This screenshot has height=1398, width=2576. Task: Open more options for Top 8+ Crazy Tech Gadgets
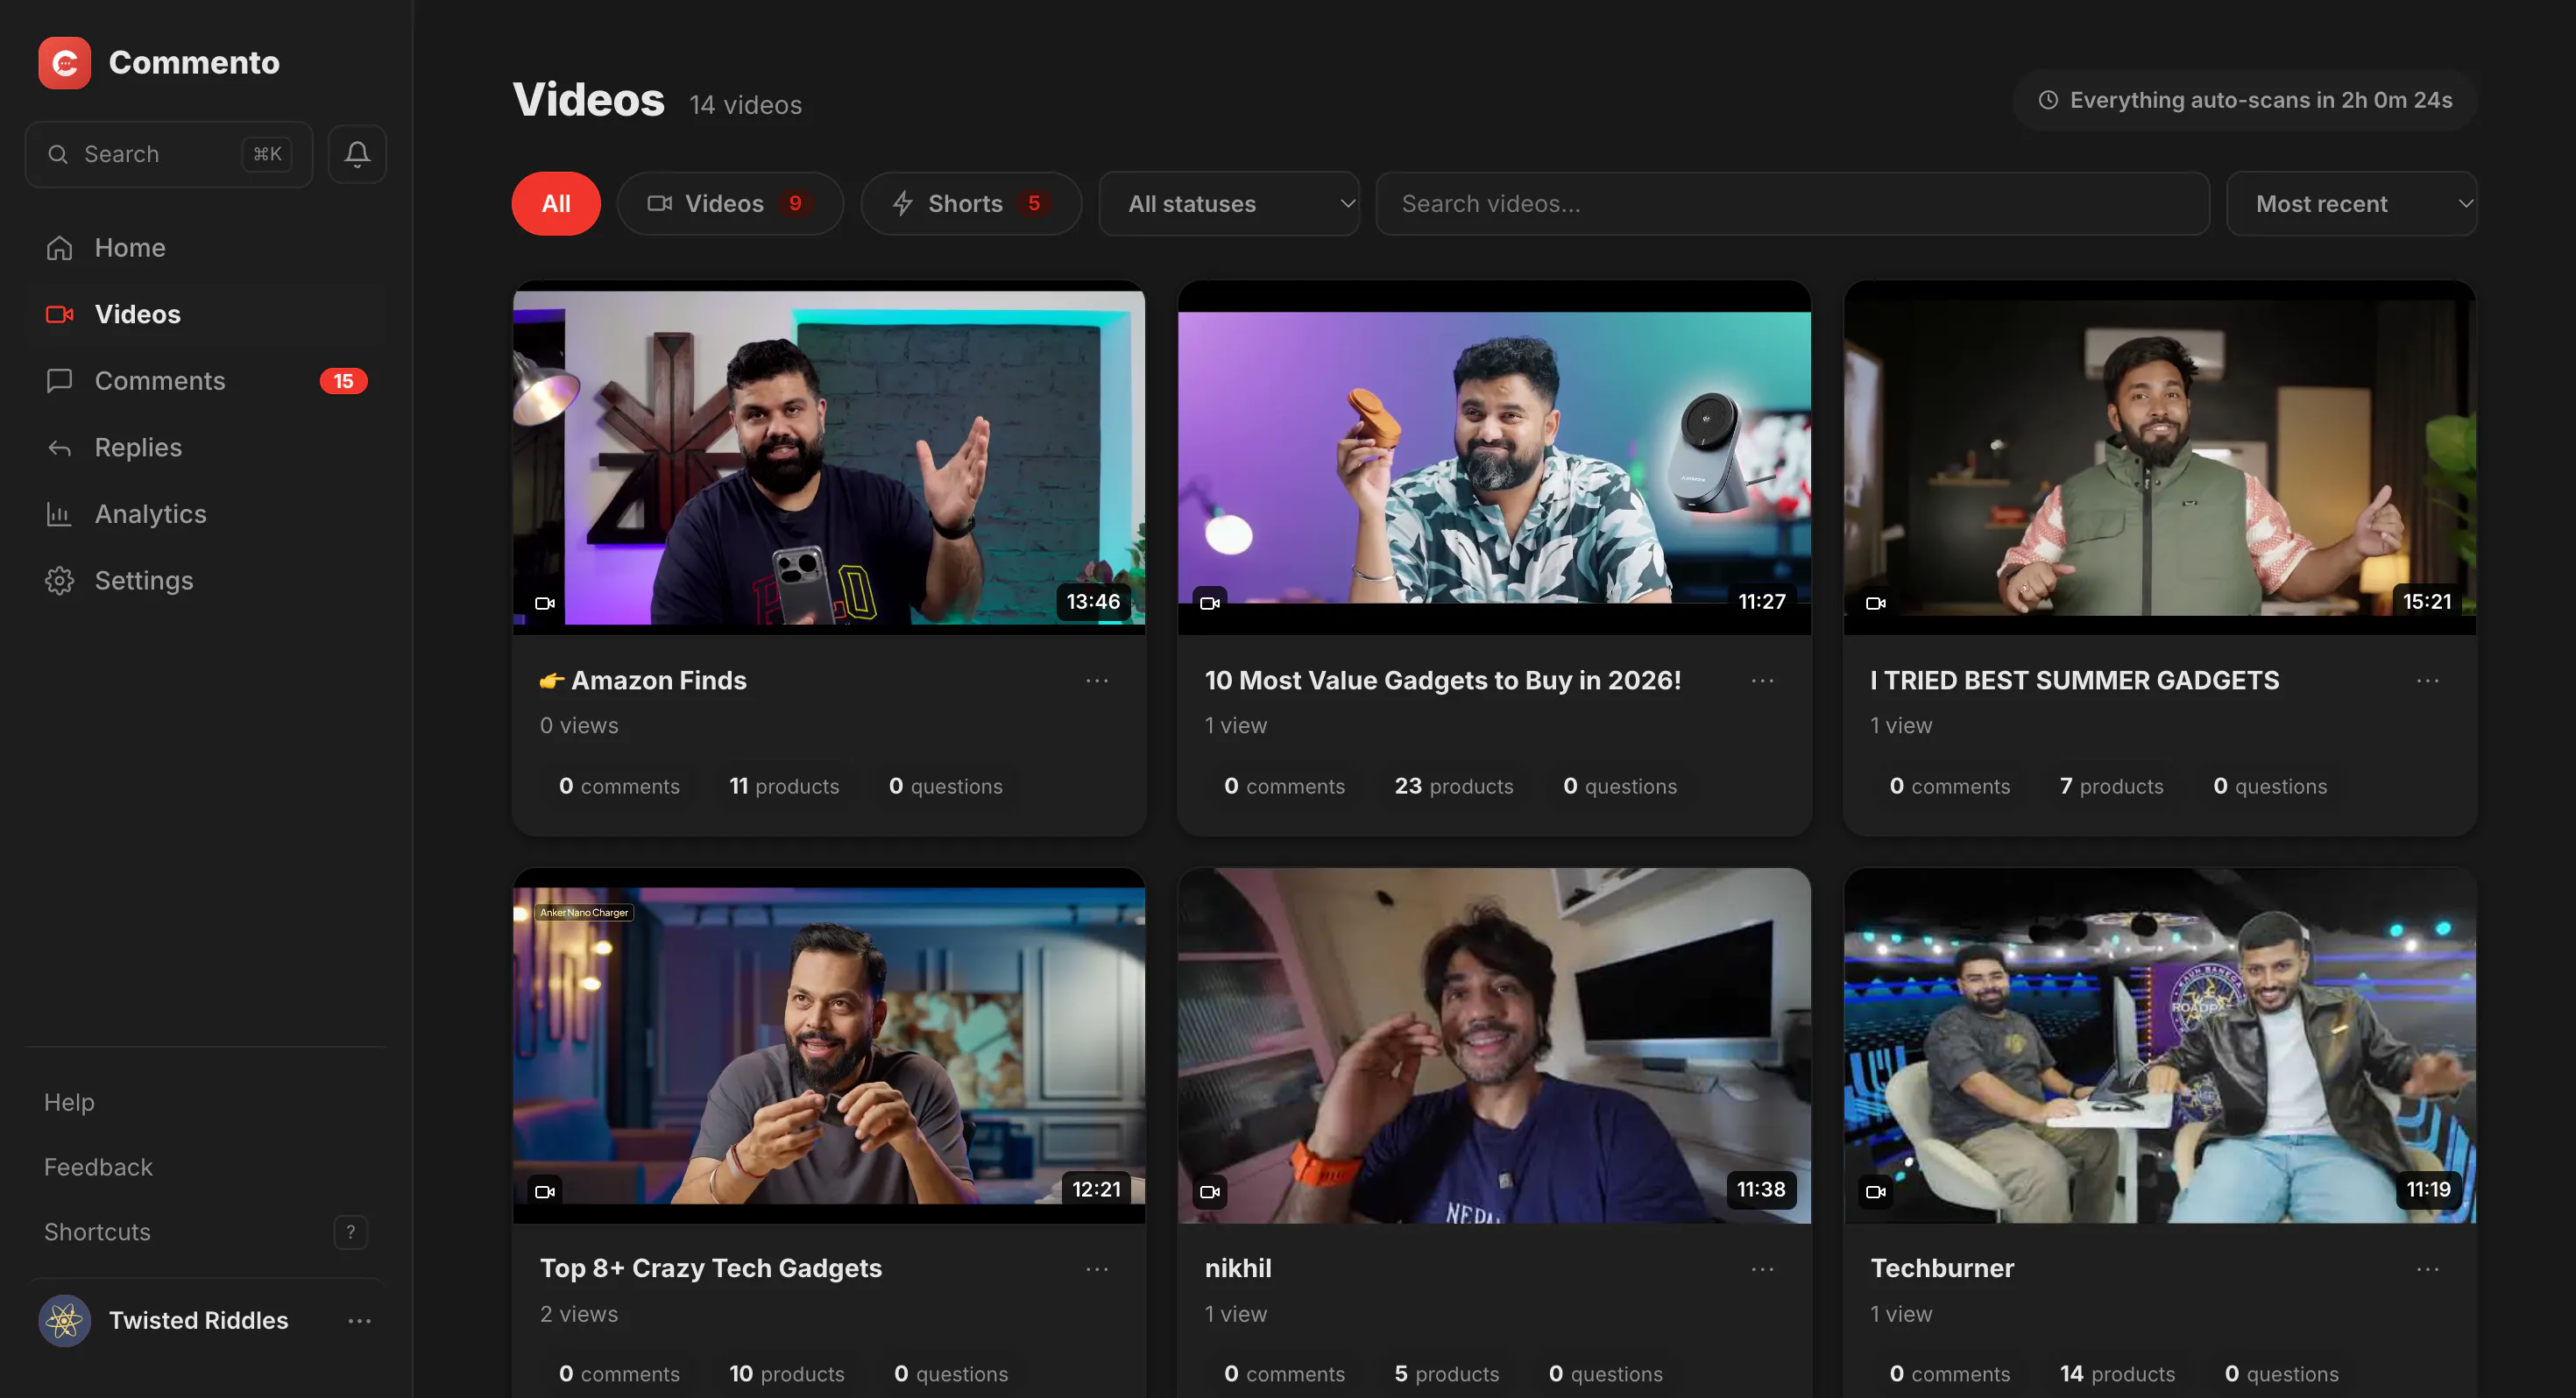[1097, 1269]
